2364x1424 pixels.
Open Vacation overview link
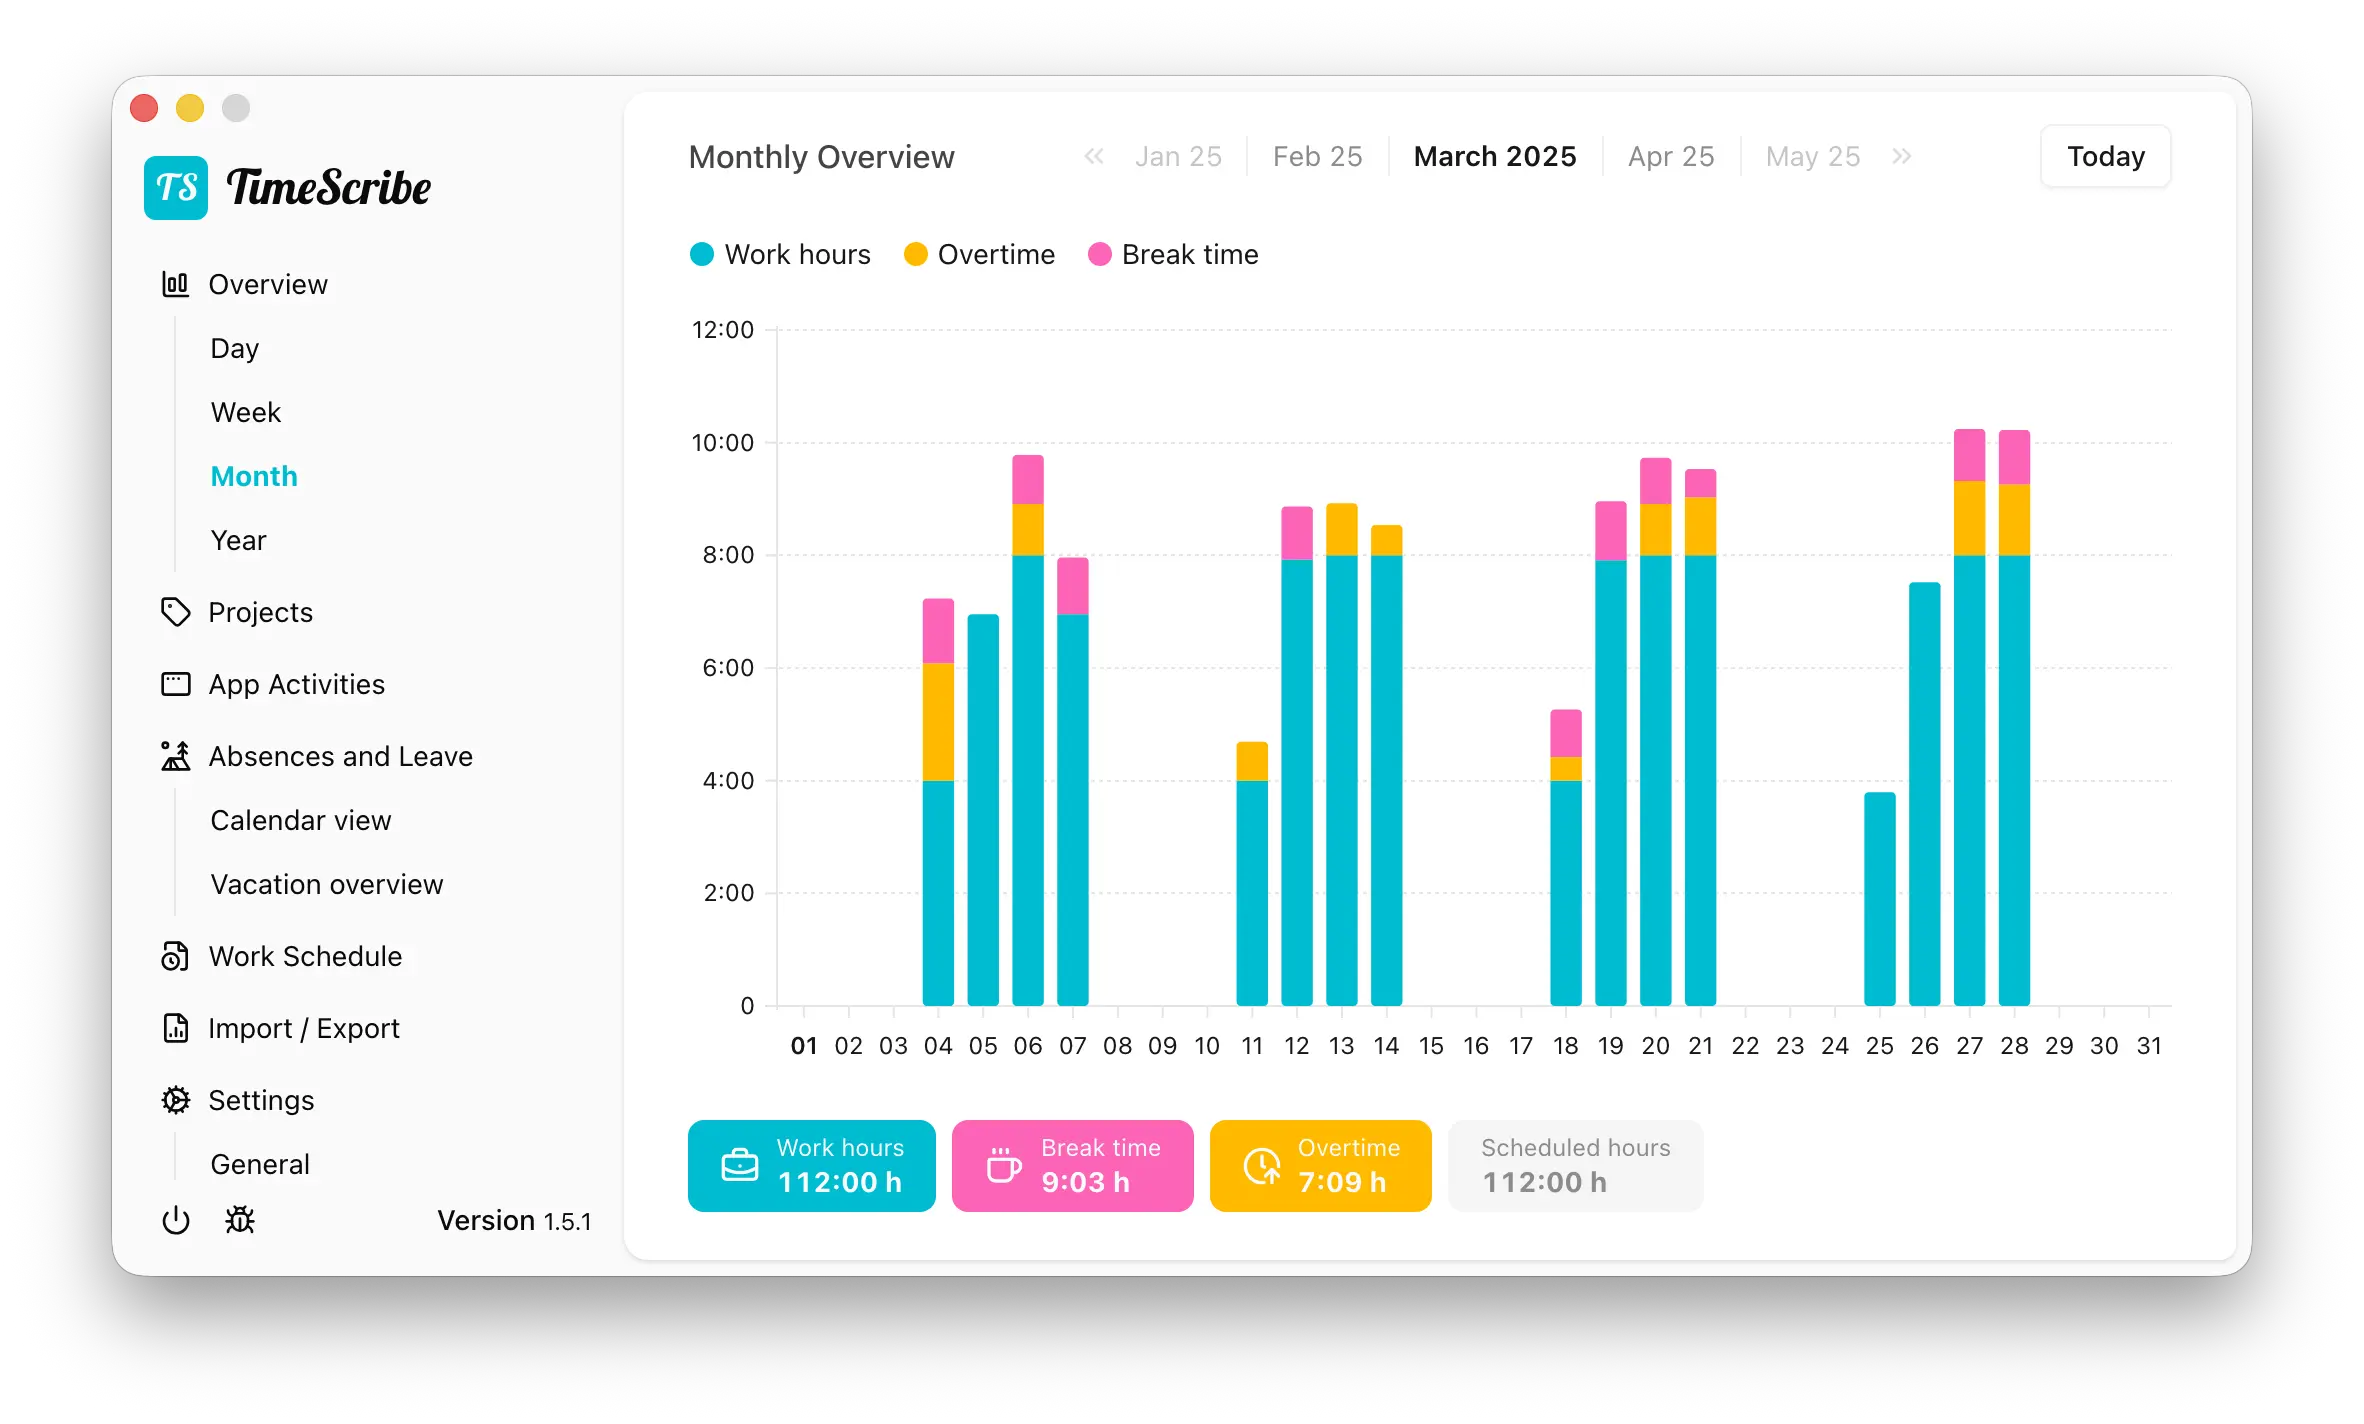pos(326,884)
